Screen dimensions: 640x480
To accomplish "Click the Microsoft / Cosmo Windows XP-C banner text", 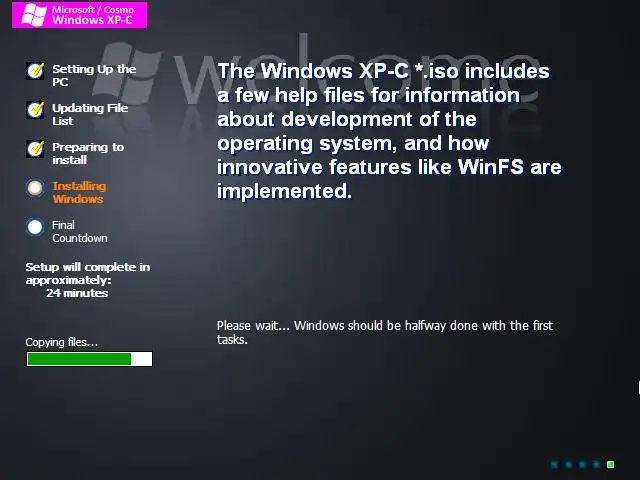I will pos(93,15).
